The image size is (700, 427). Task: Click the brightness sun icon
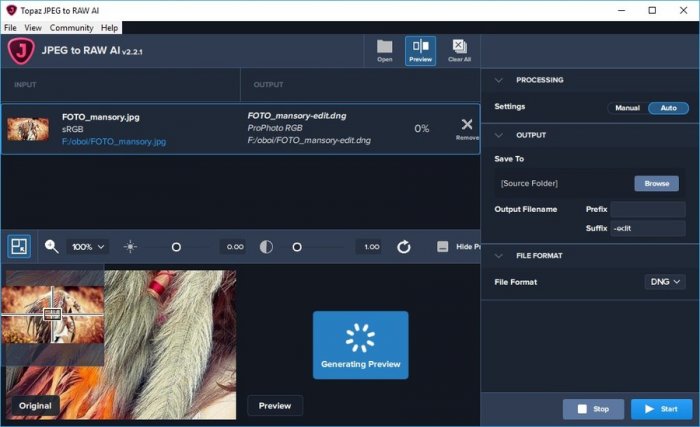coord(130,246)
